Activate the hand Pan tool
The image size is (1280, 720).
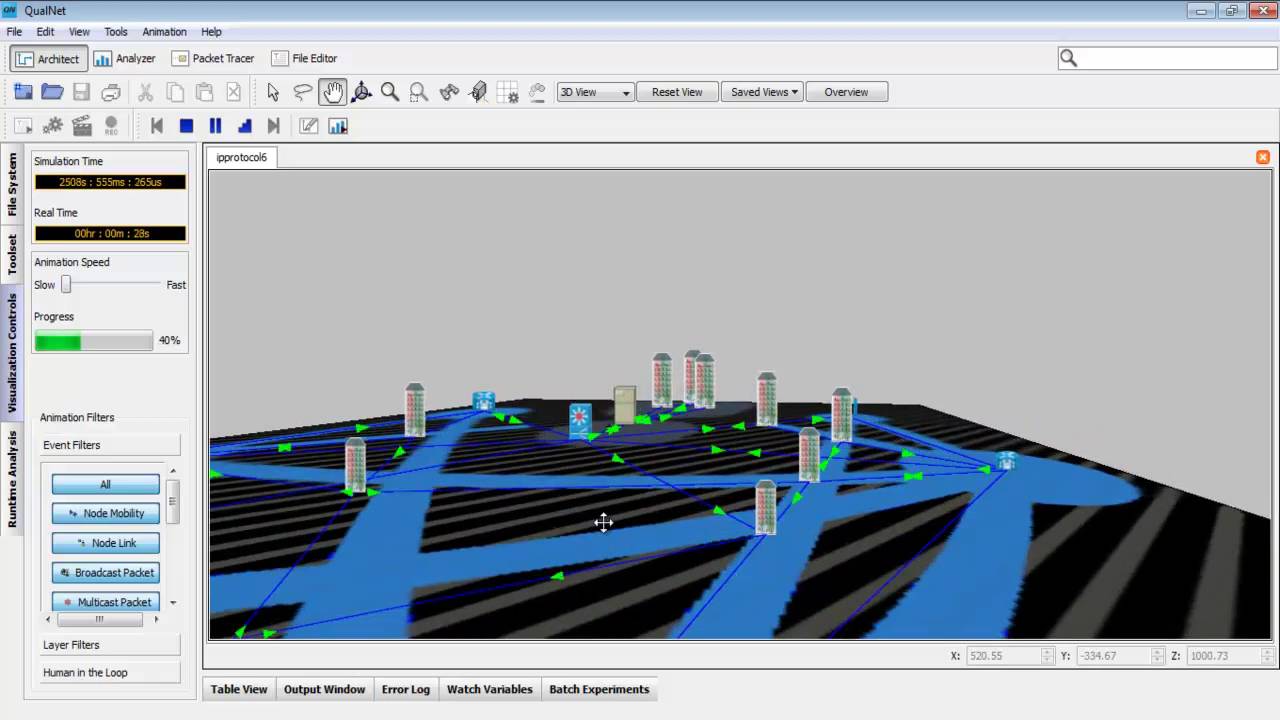tap(332, 92)
